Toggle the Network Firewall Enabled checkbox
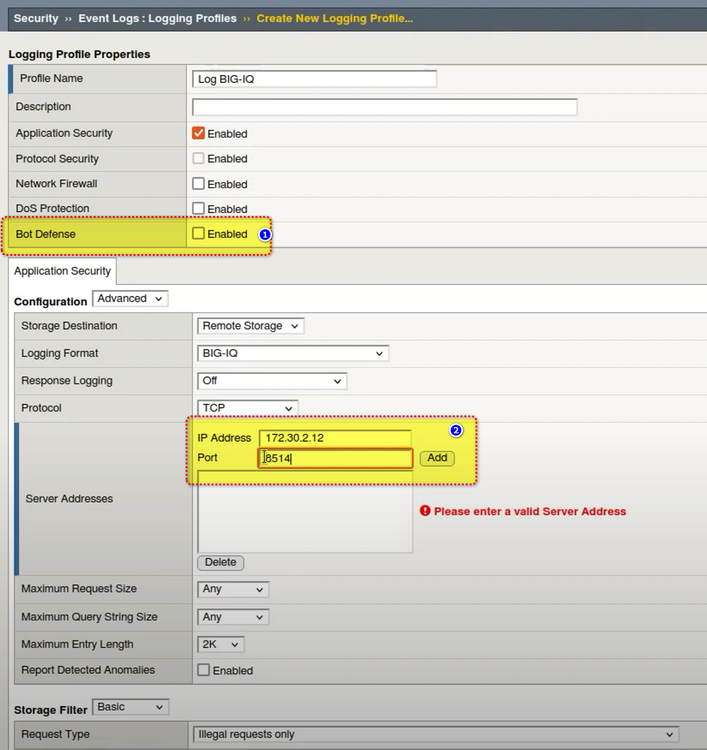Viewport: 707px width, 750px height. (198, 184)
